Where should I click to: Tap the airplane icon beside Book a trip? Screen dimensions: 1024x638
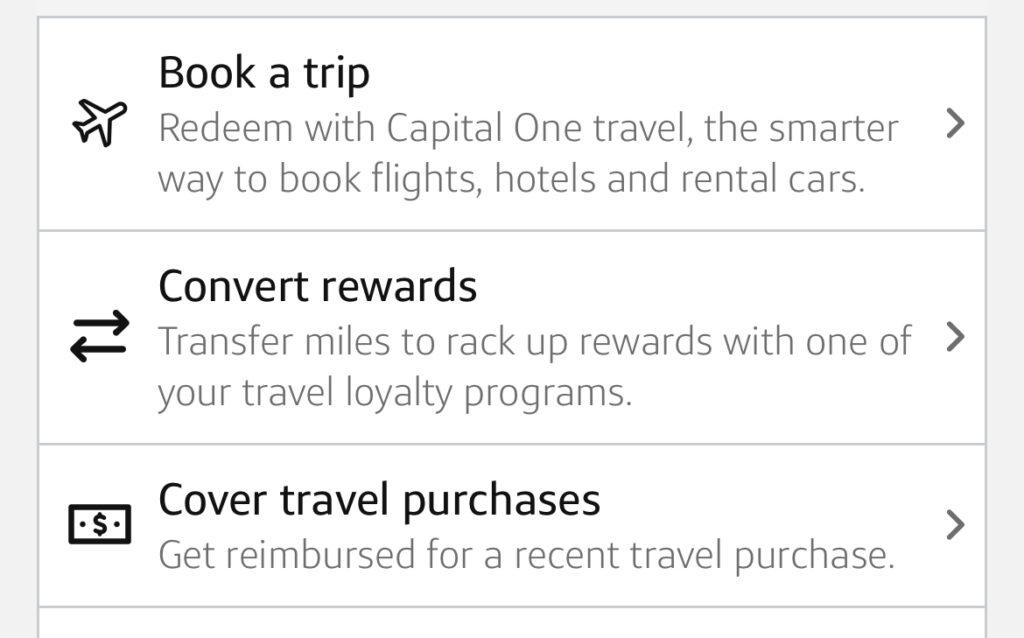(x=100, y=124)
